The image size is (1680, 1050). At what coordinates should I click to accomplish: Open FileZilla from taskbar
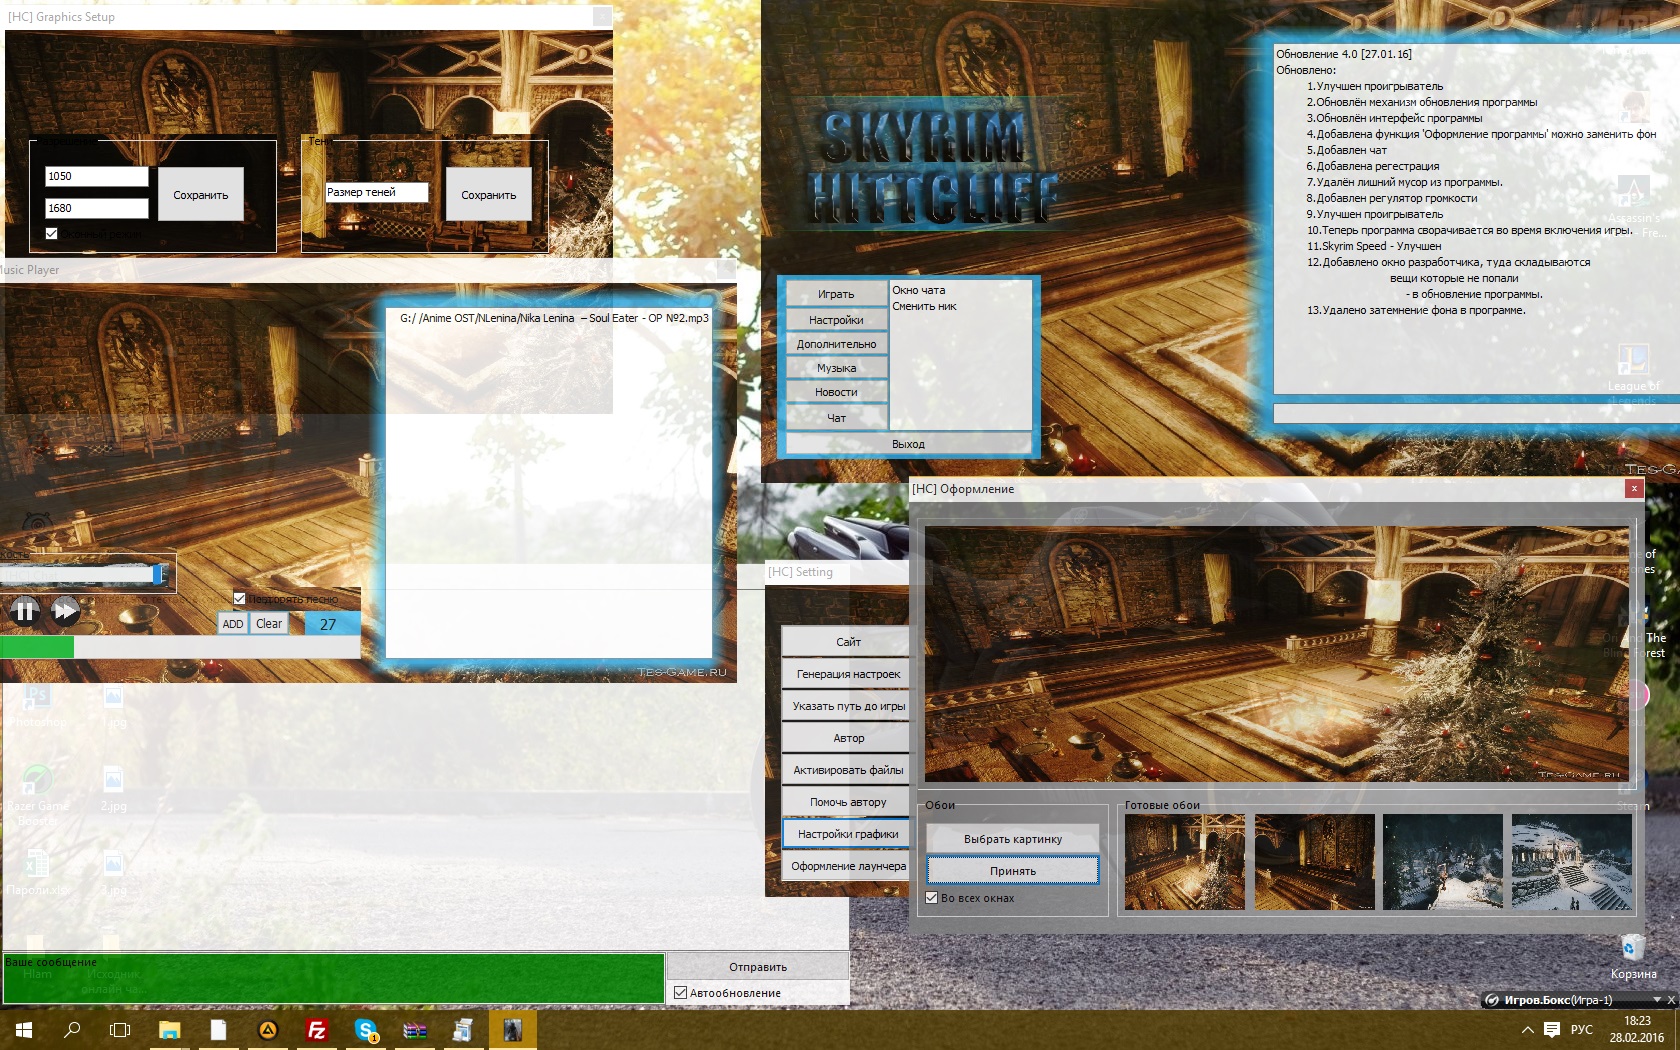tap(316, 1030)
